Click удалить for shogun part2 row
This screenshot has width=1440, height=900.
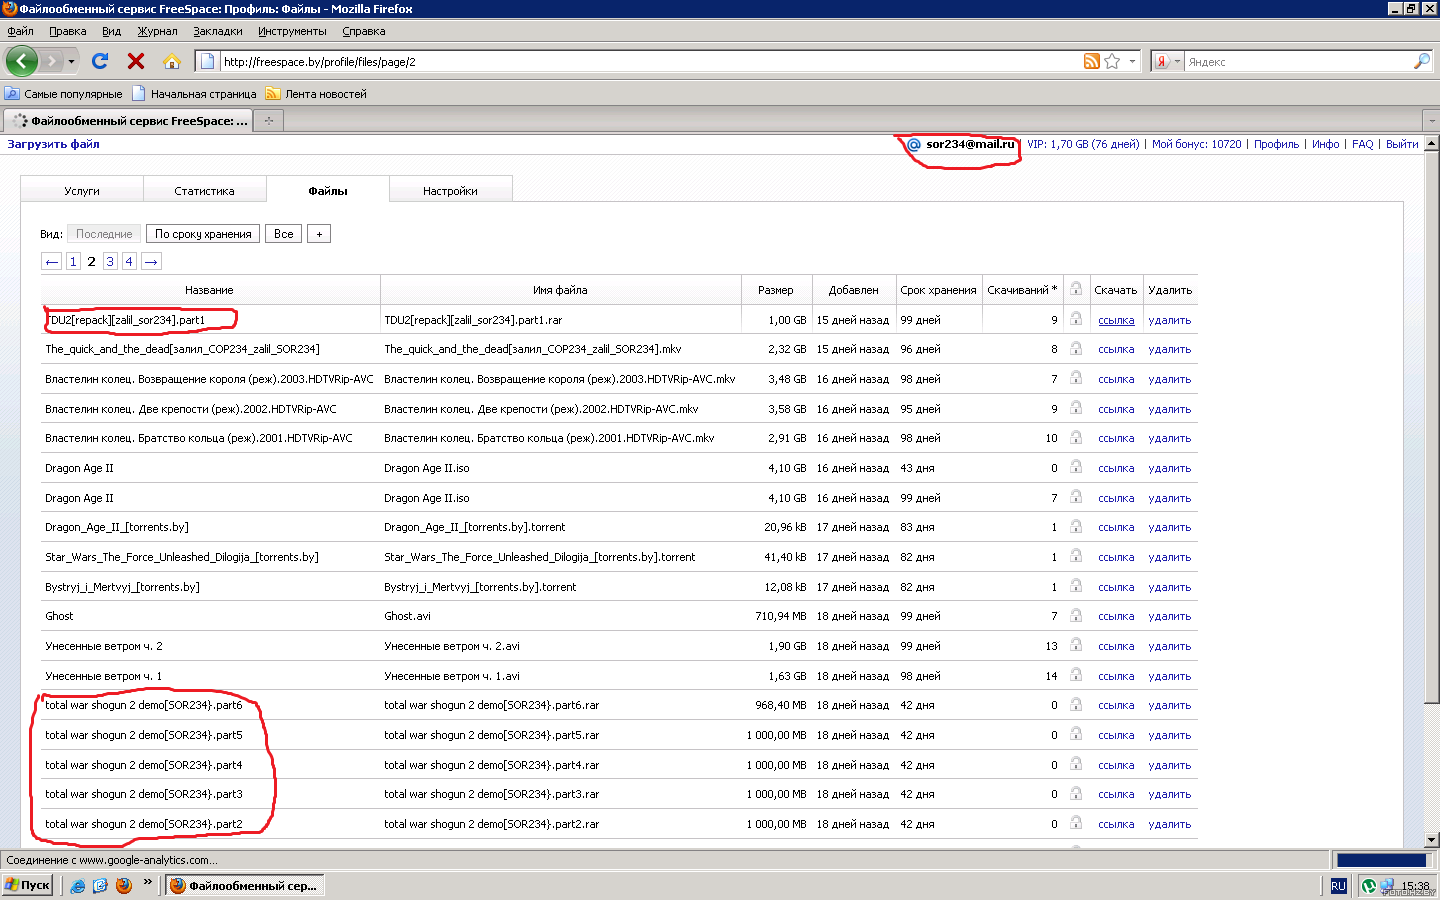(x=1169, y=824)
